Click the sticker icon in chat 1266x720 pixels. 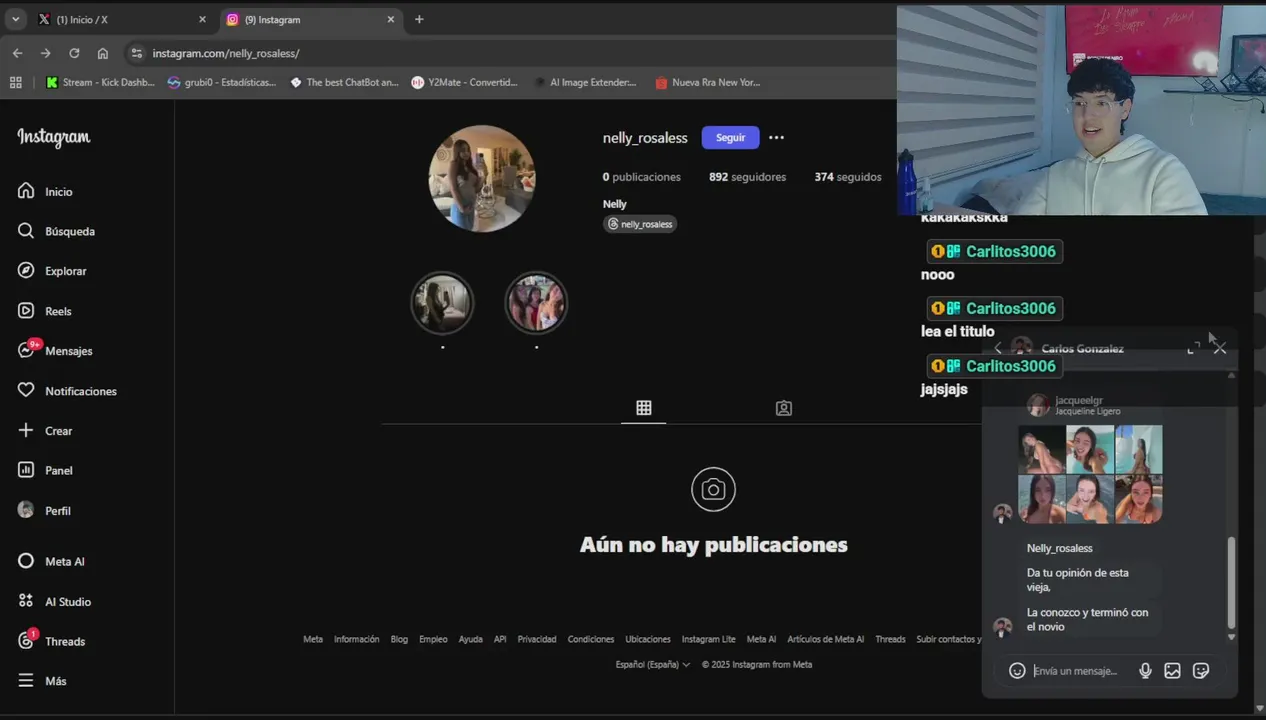tap(1201, 671)
